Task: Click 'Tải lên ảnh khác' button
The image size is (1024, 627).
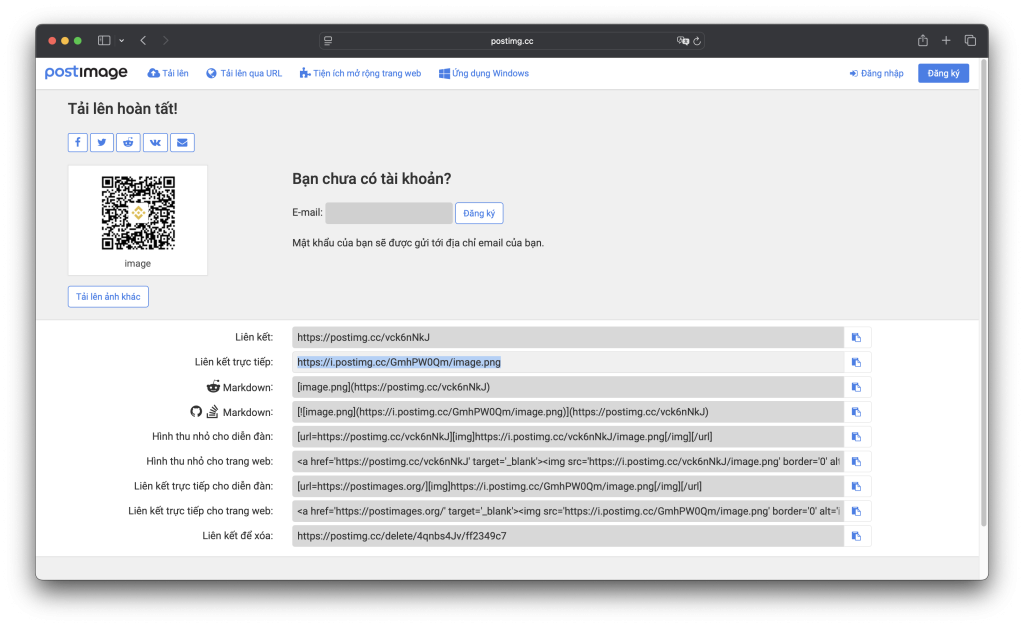Action: [x=108, y=297]
